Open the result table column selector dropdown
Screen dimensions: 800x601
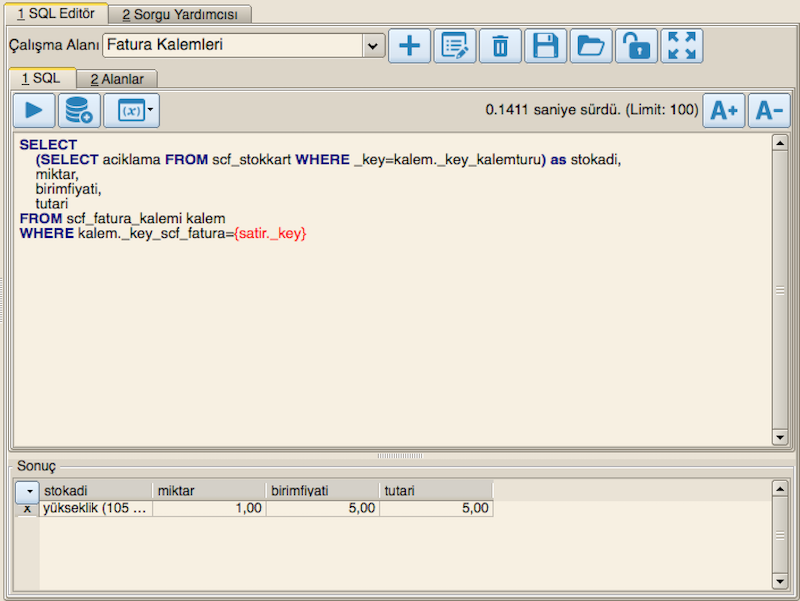[27, 491]
